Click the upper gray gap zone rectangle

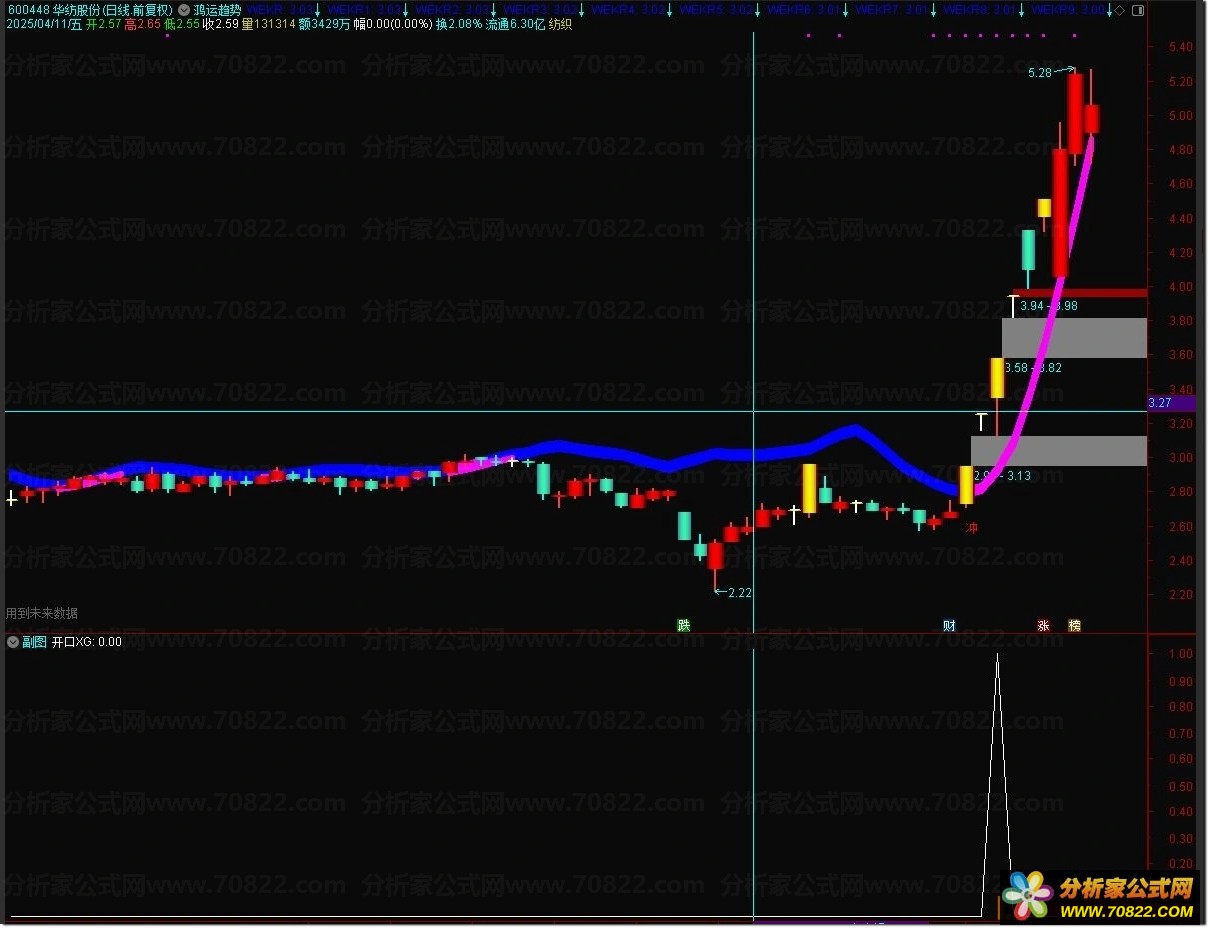(1074, 338)
